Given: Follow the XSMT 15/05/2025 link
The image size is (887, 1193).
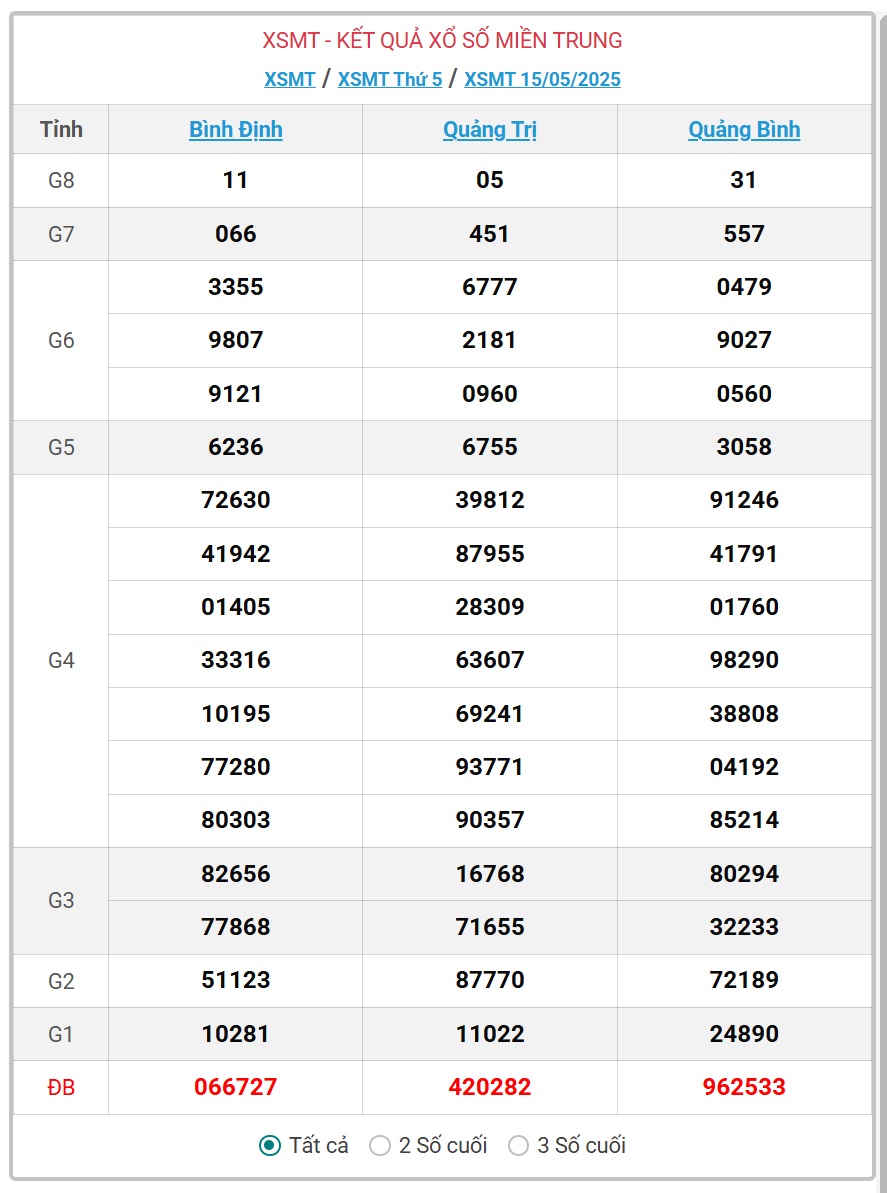Looking at the screenshot, I should tap(542, 79).
